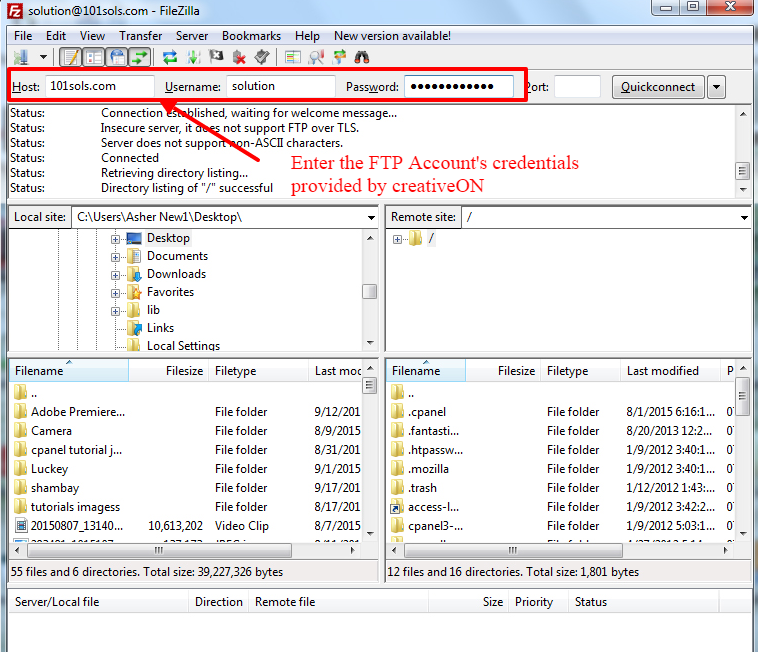Image resolution: width=758 pixels, height=652 pixels.
Task: Disconnect from the current server icon
Action: [x=239, y=58]
